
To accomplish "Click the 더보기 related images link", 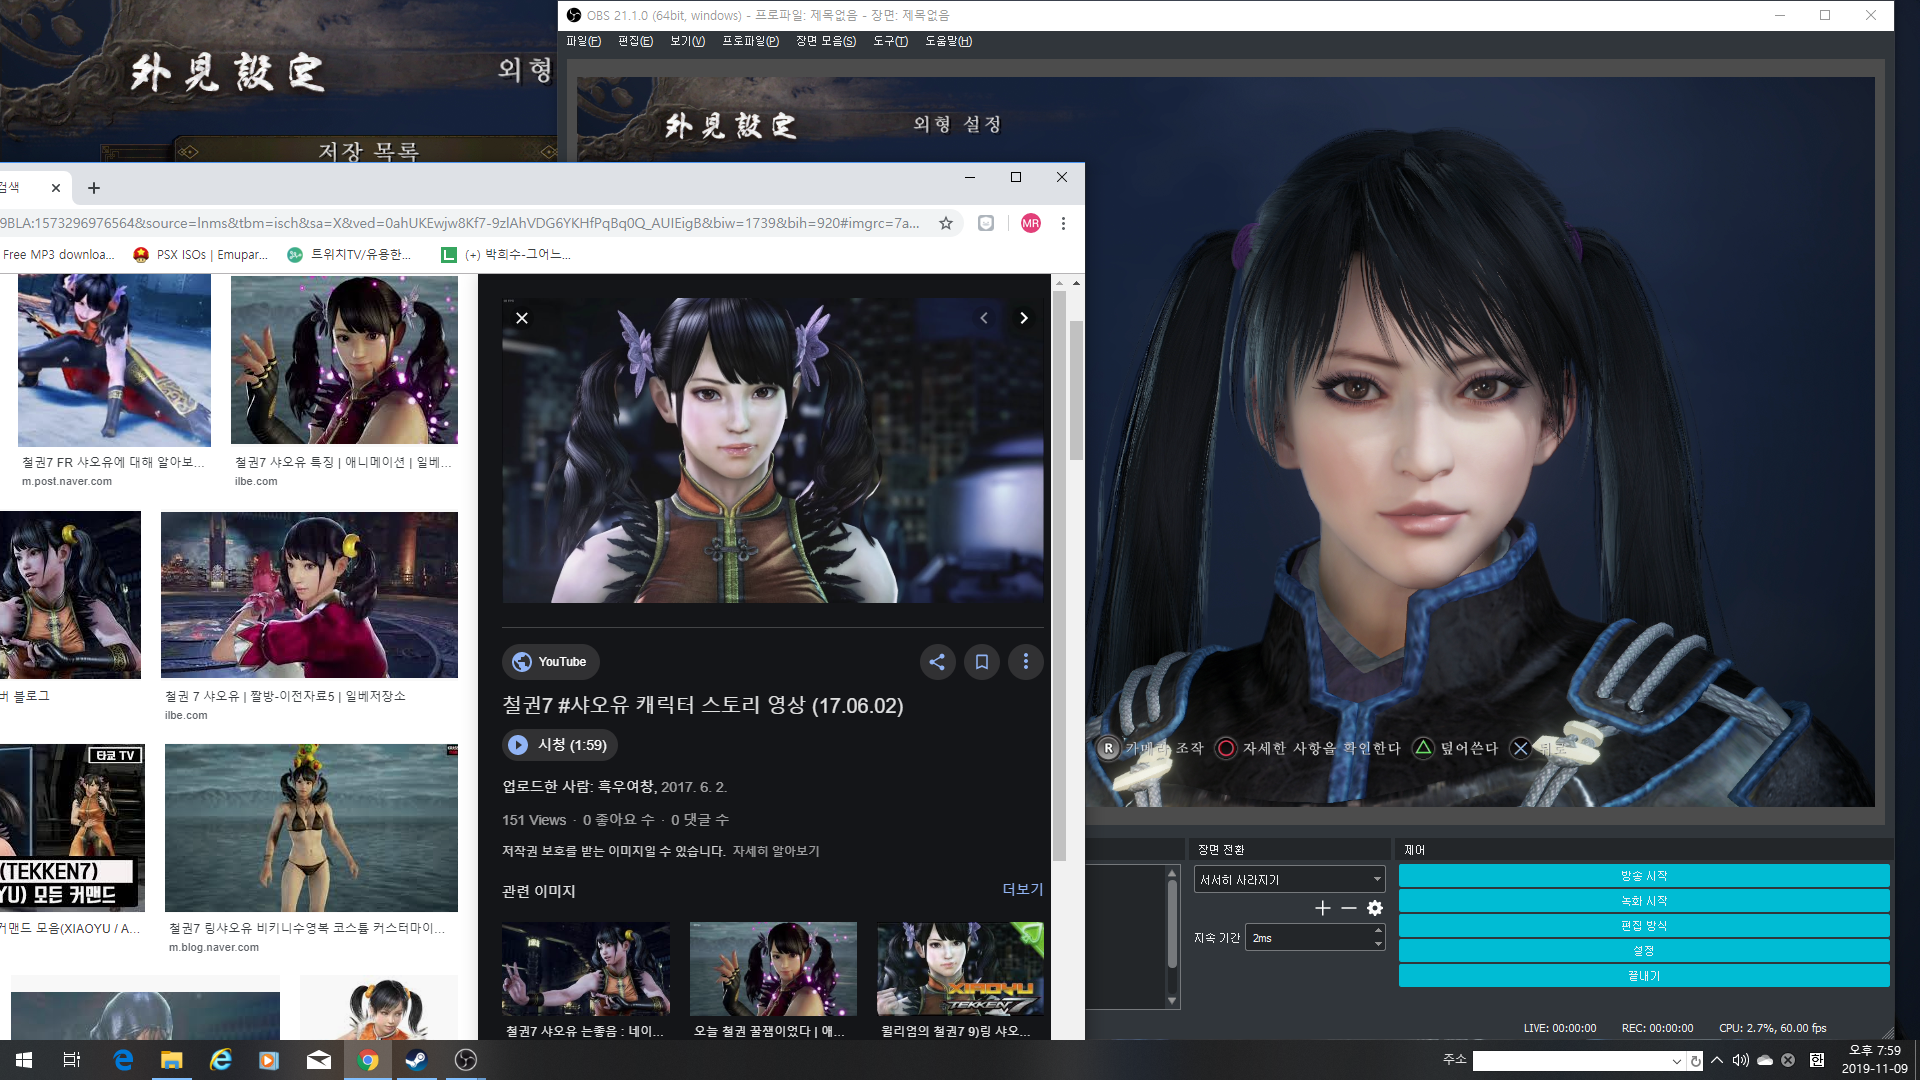I will (x=1022, y=889).
